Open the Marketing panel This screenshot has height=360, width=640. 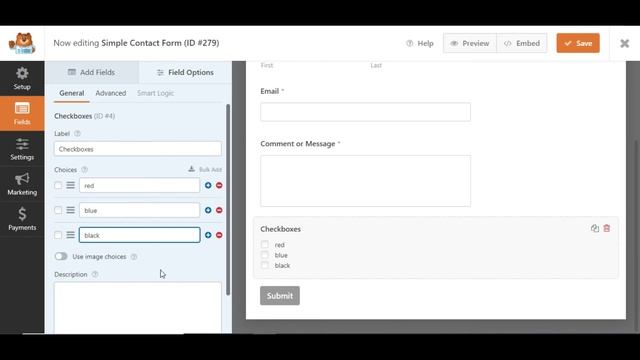click(x=22, y=184)
